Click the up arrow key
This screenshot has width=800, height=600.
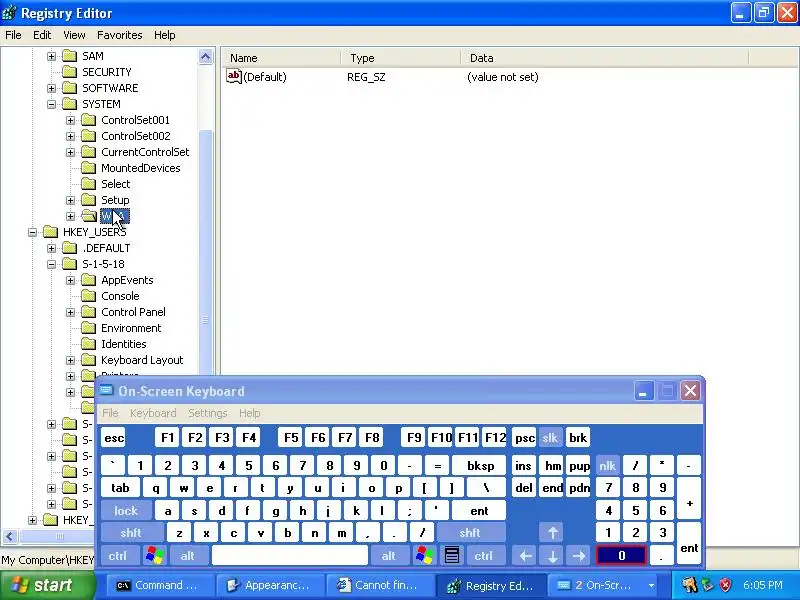(553, 533)
